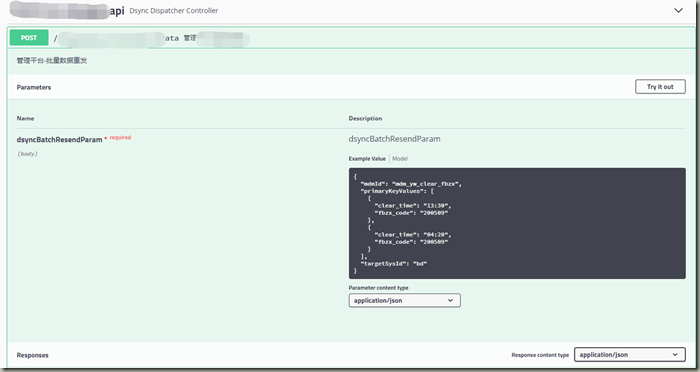Switch to the Example Value tab
The image size is (700, 372).
click(367, 159)
